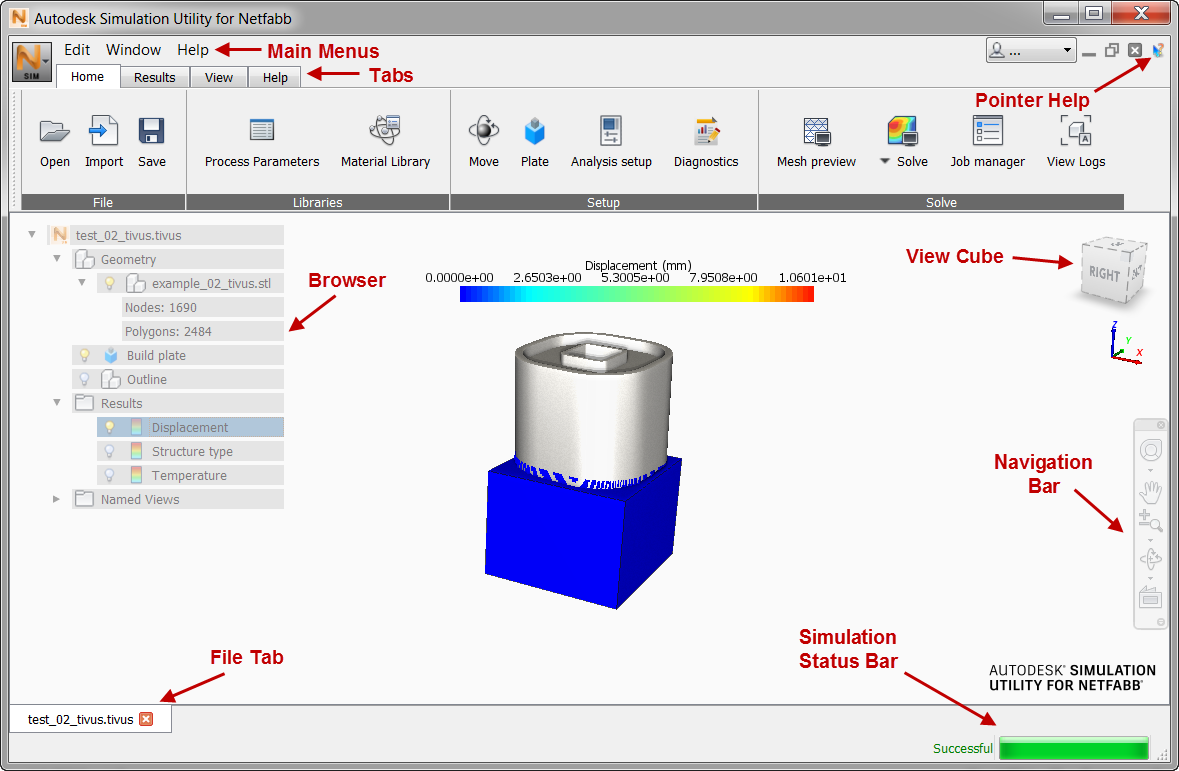Viewport: 1179px width, 771px height.
Task: Toggle visibility of example_02_tivus.stl
Action: (109, 284)
